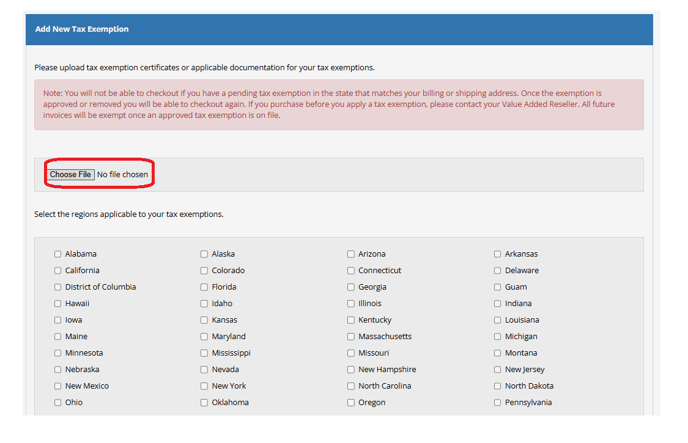Enable the Arkansas checkbox
Image resolution: width=688 pixels, height=443 pixels.
point(497,254)
